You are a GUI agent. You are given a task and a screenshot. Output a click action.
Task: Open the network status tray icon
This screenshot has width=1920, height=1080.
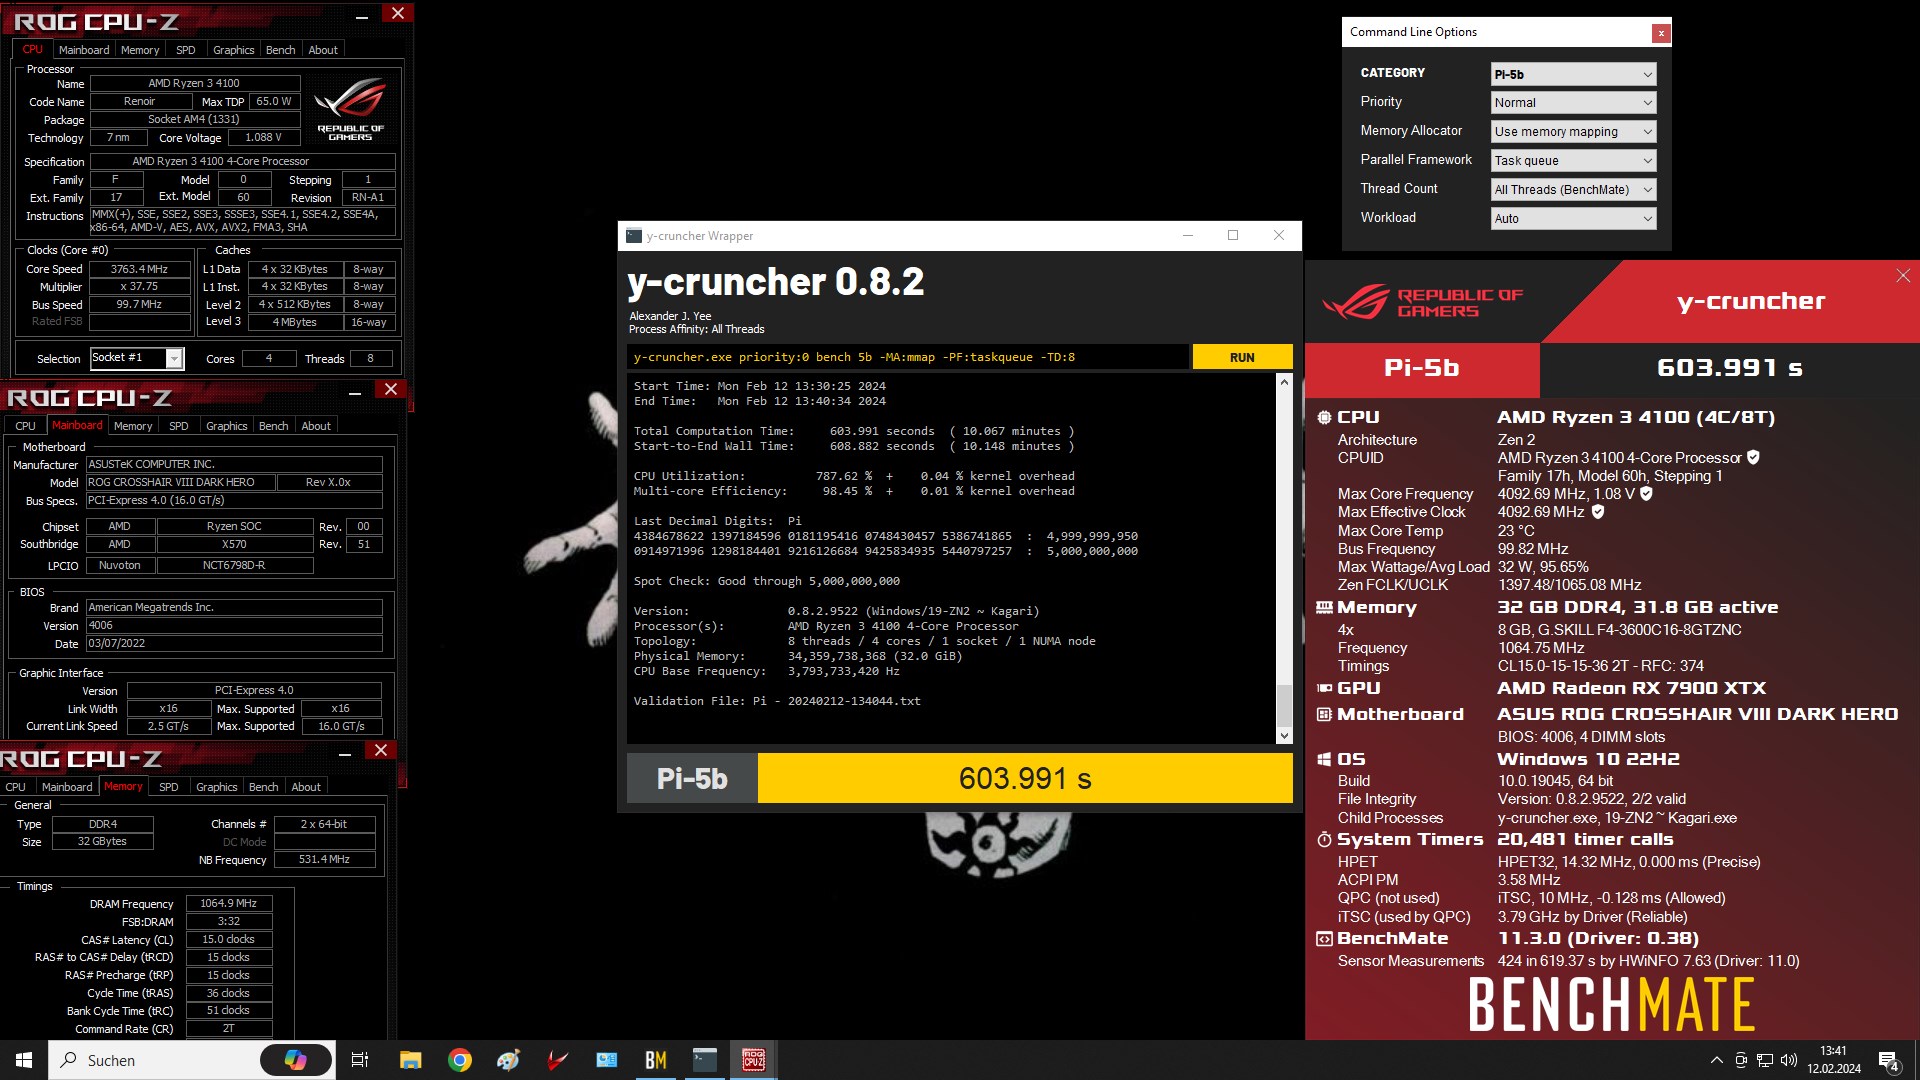(x=1765, y=1060)
